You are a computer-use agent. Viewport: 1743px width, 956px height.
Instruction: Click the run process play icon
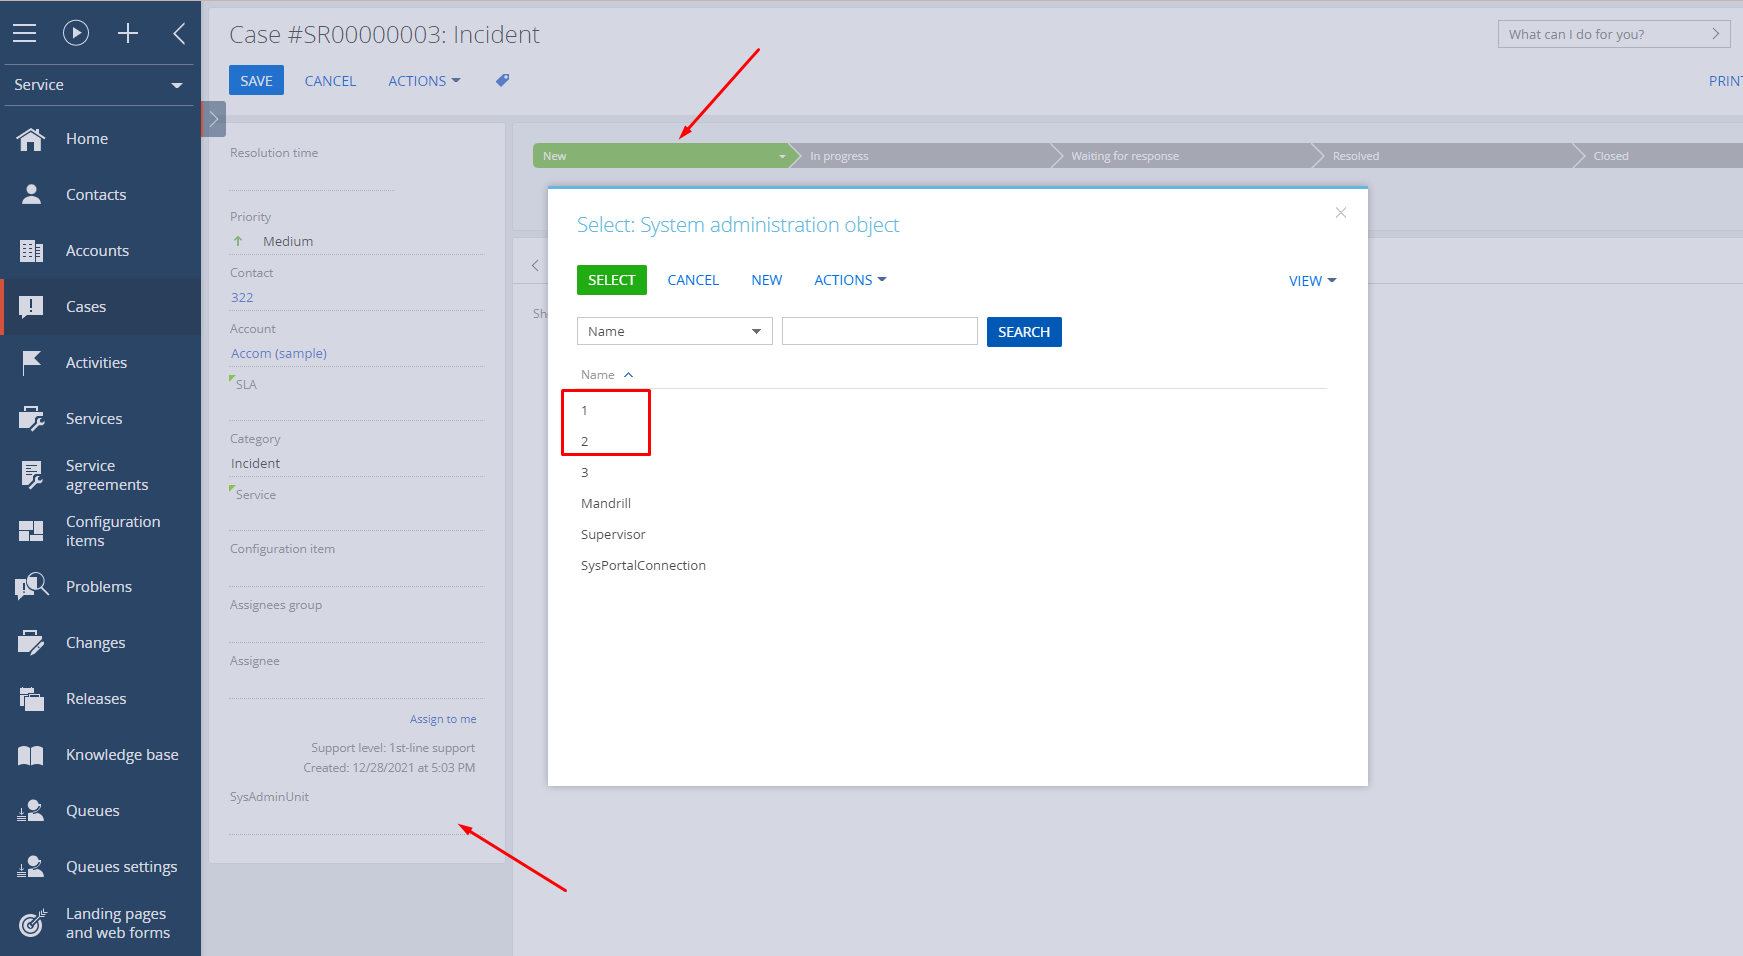pyautogui.click(x=76, y=33)
